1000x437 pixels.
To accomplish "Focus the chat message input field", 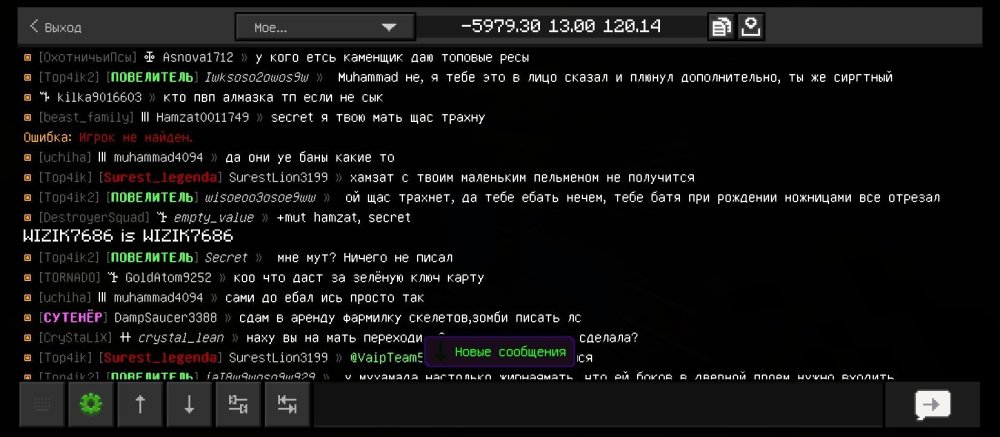I will click(x=598, y=404).
